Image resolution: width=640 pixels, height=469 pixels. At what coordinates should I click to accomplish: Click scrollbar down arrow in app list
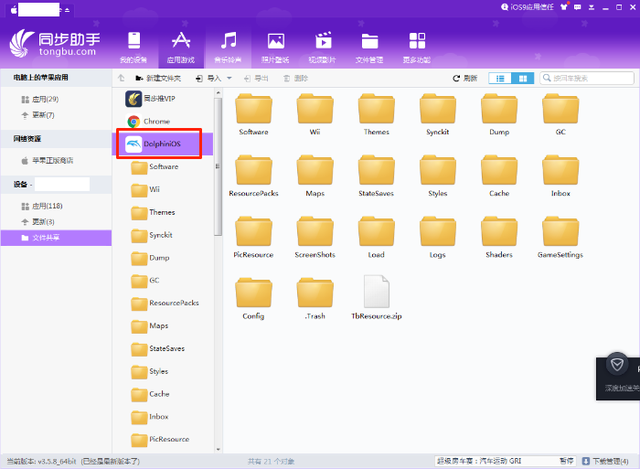218,449
